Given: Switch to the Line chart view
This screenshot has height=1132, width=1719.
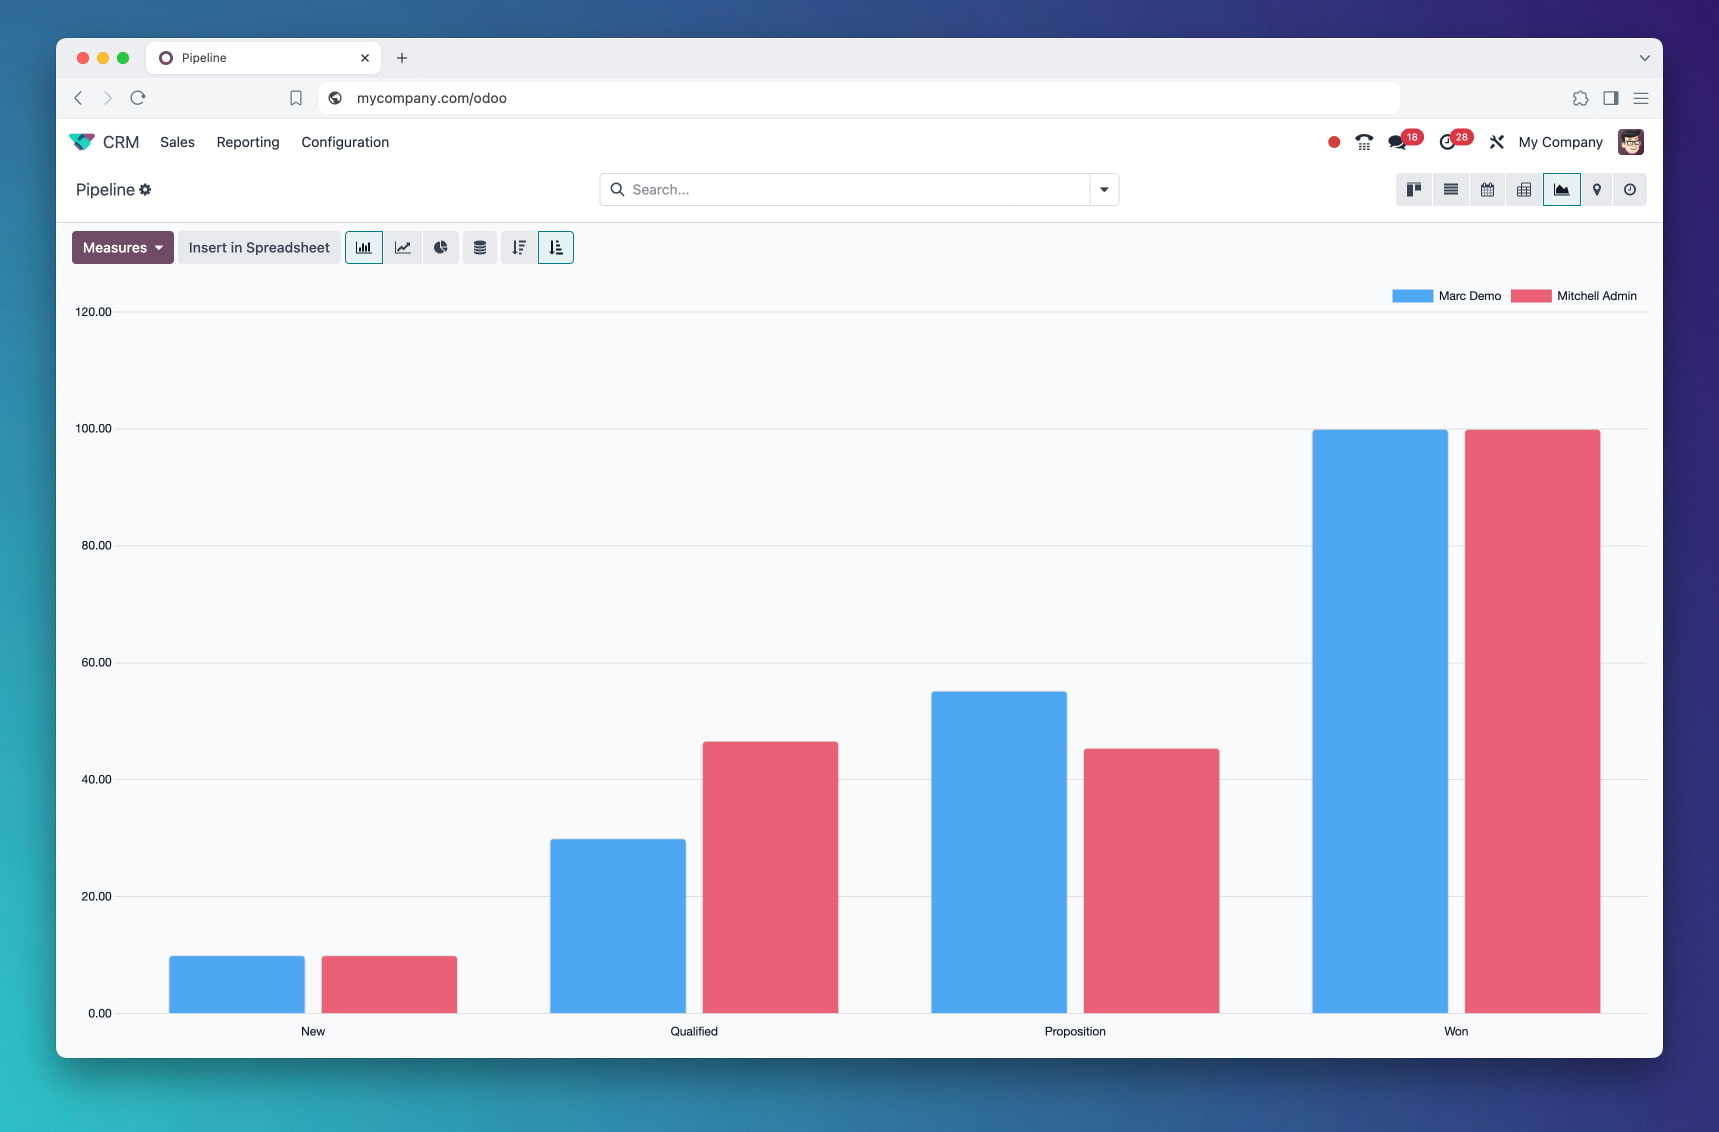Looking at the screenshot, I should pos(402,247).
